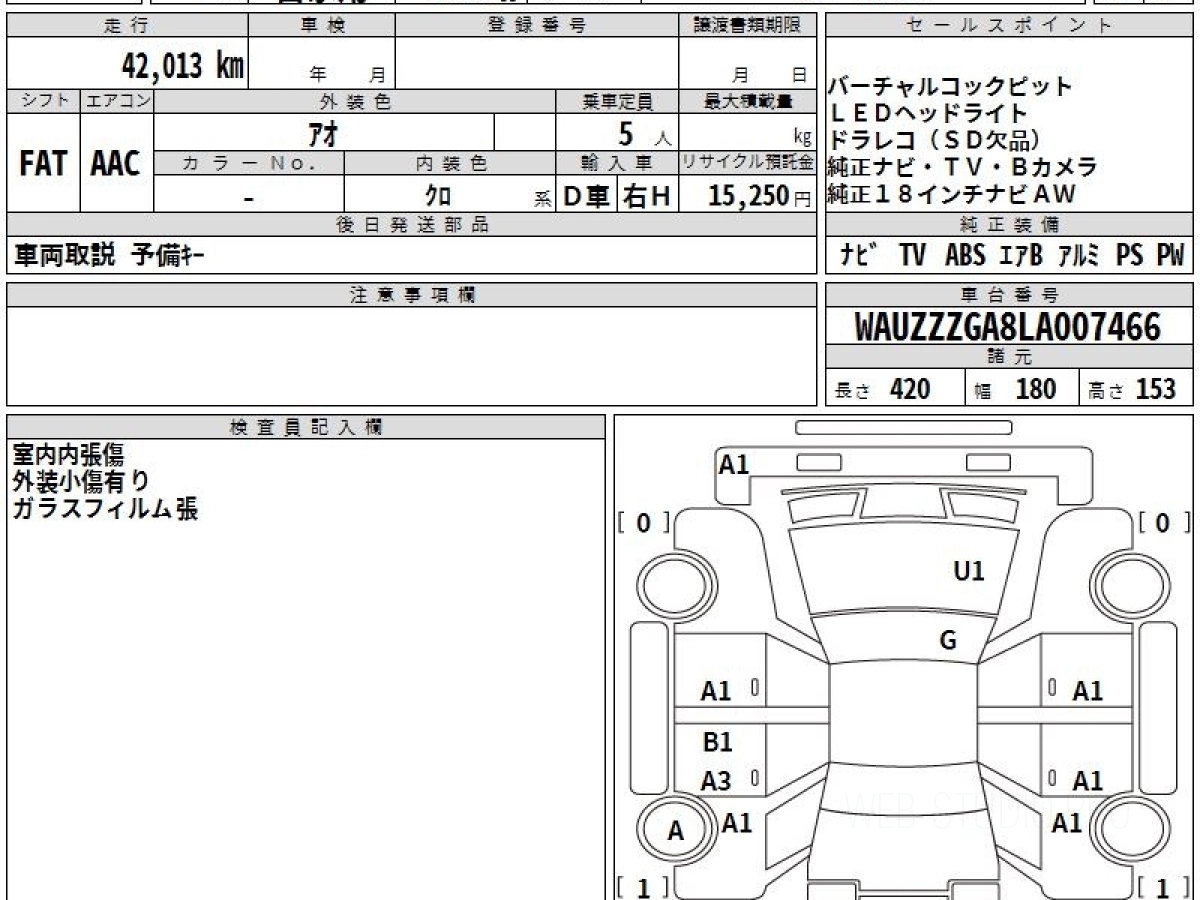Click the ナビ equipment item
The image size is (1200, 900).
[859, 255]
